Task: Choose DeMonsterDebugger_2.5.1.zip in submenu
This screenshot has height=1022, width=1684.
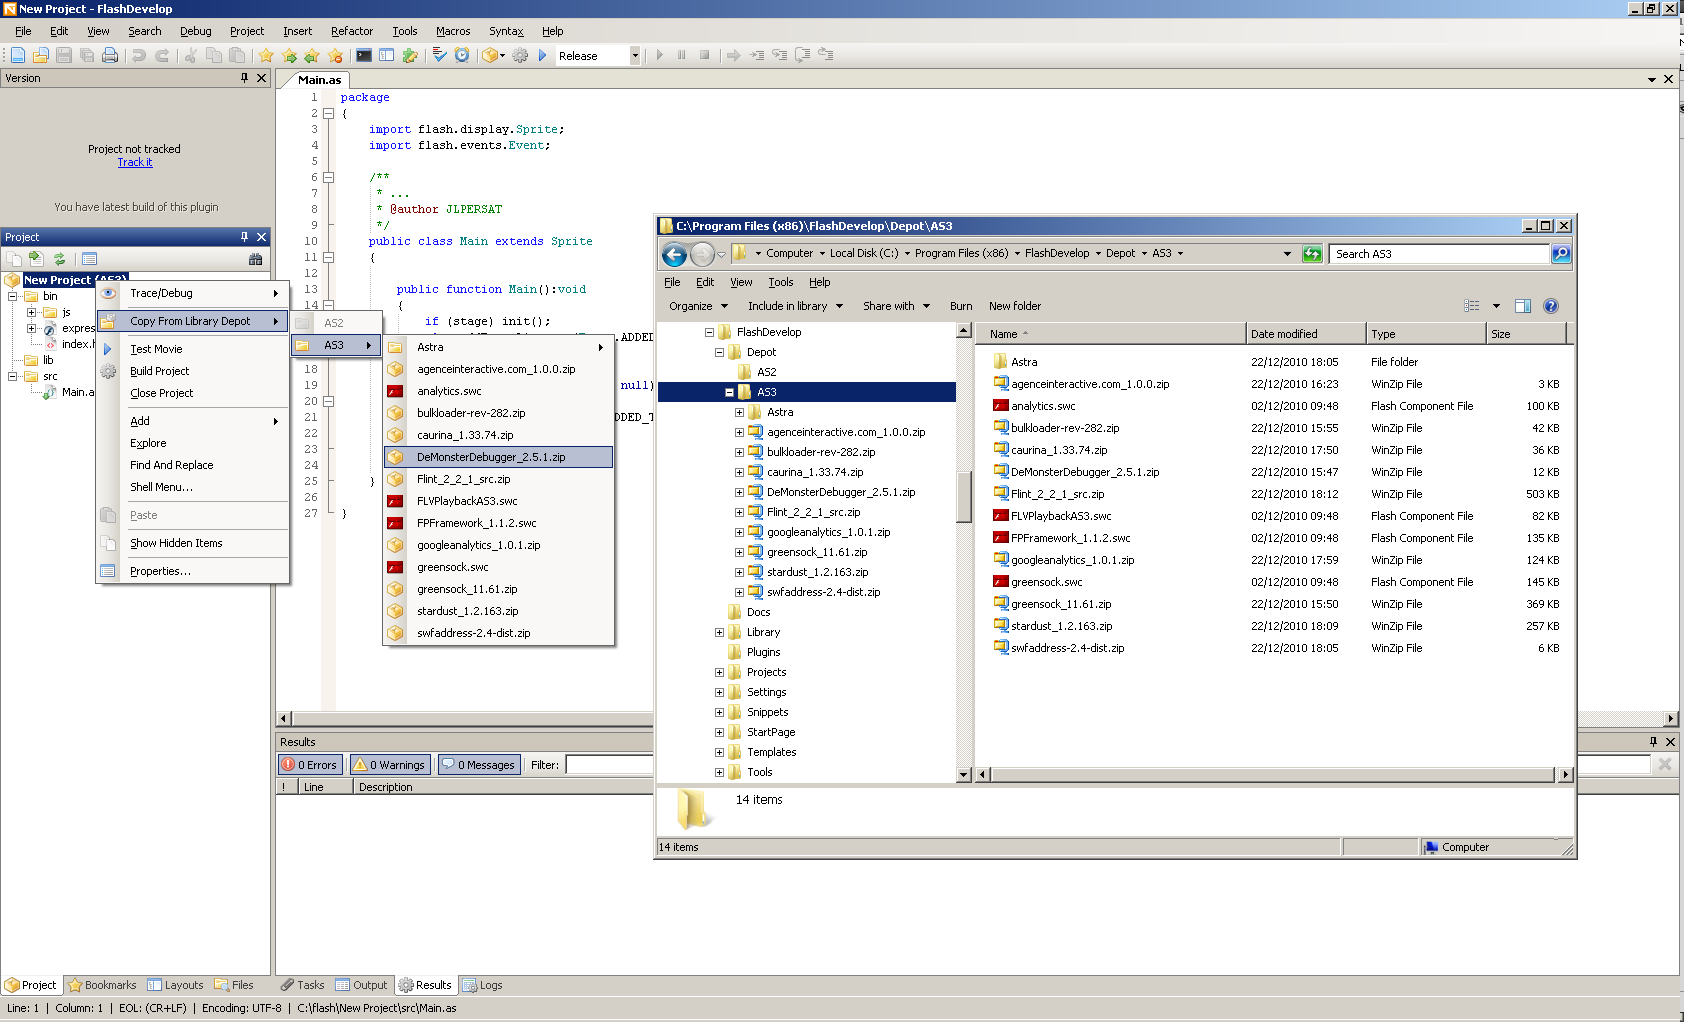Action: [498, 457]
